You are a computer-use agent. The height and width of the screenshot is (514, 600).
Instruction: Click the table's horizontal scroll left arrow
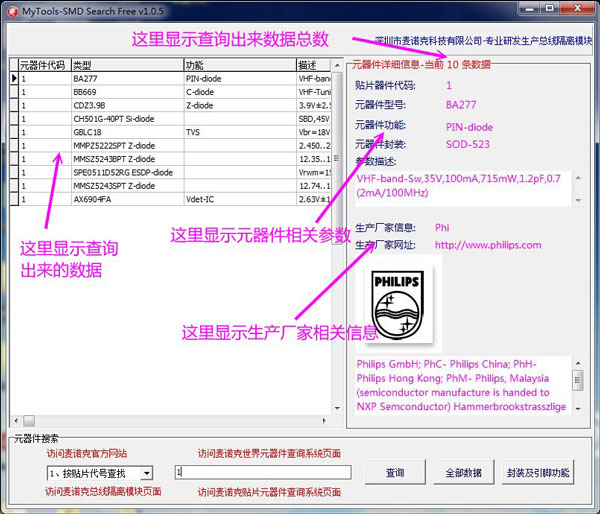16,421
